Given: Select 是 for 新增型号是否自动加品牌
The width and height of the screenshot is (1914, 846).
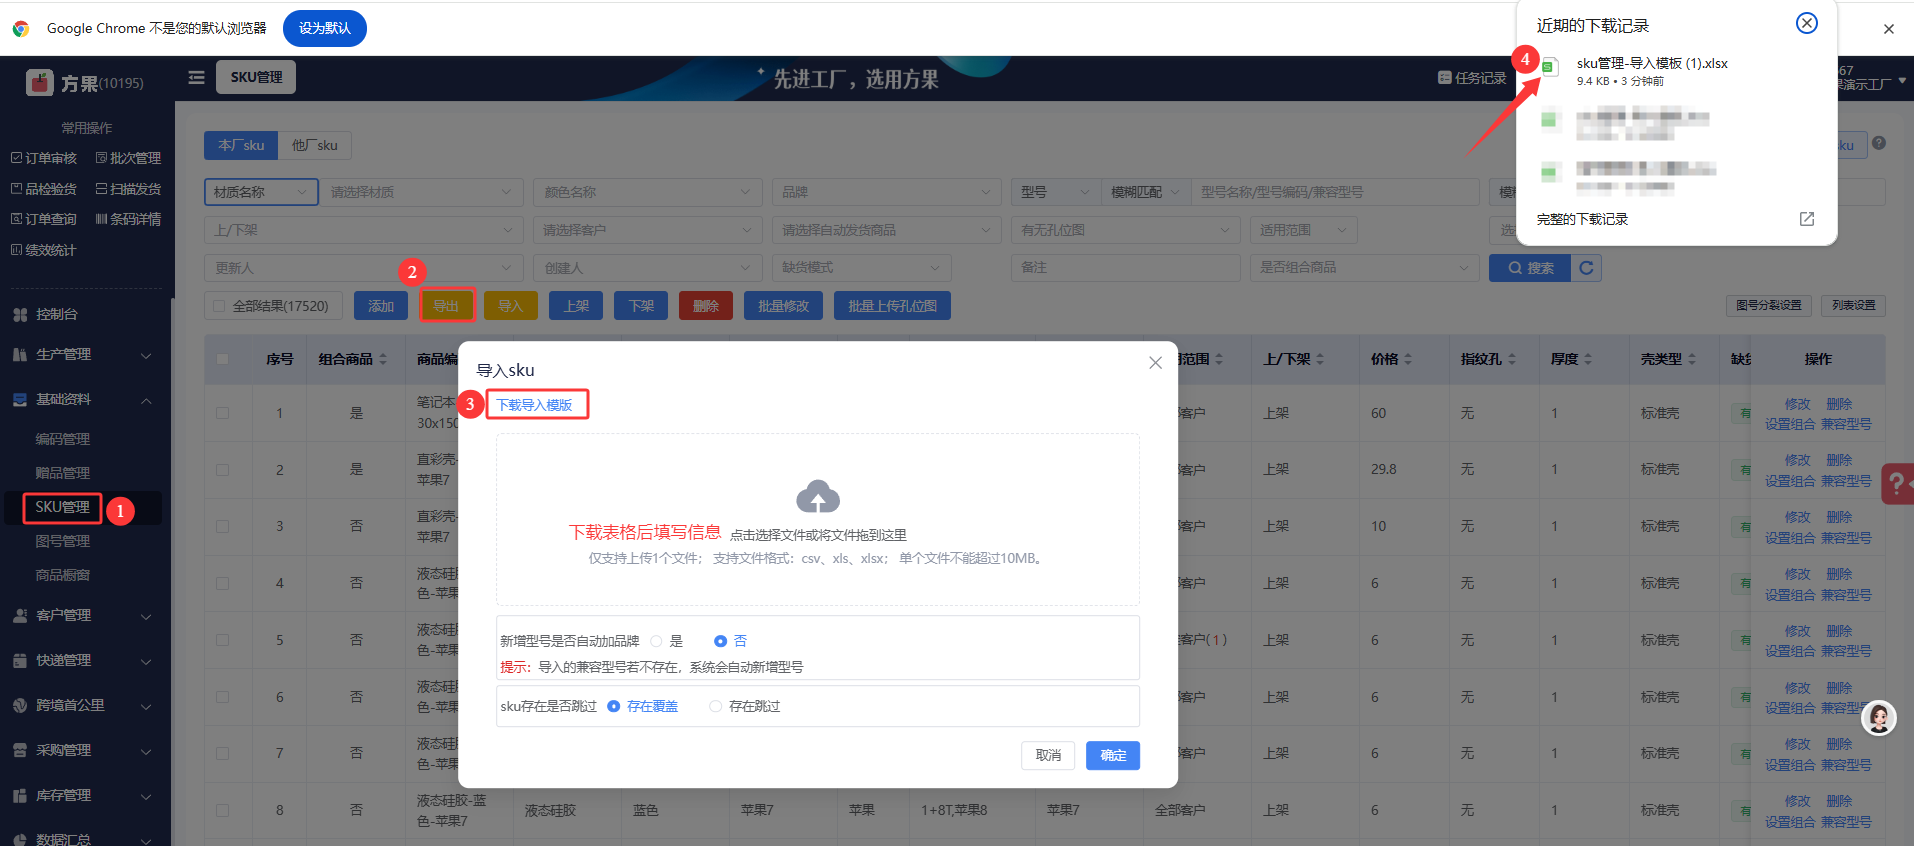Looking at the screenshot, I should pyautogui.click(x=657, y=641).
